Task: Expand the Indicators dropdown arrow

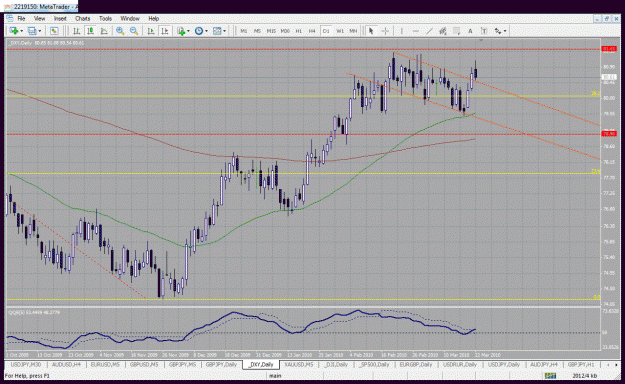Action: [x=188, y=31]
